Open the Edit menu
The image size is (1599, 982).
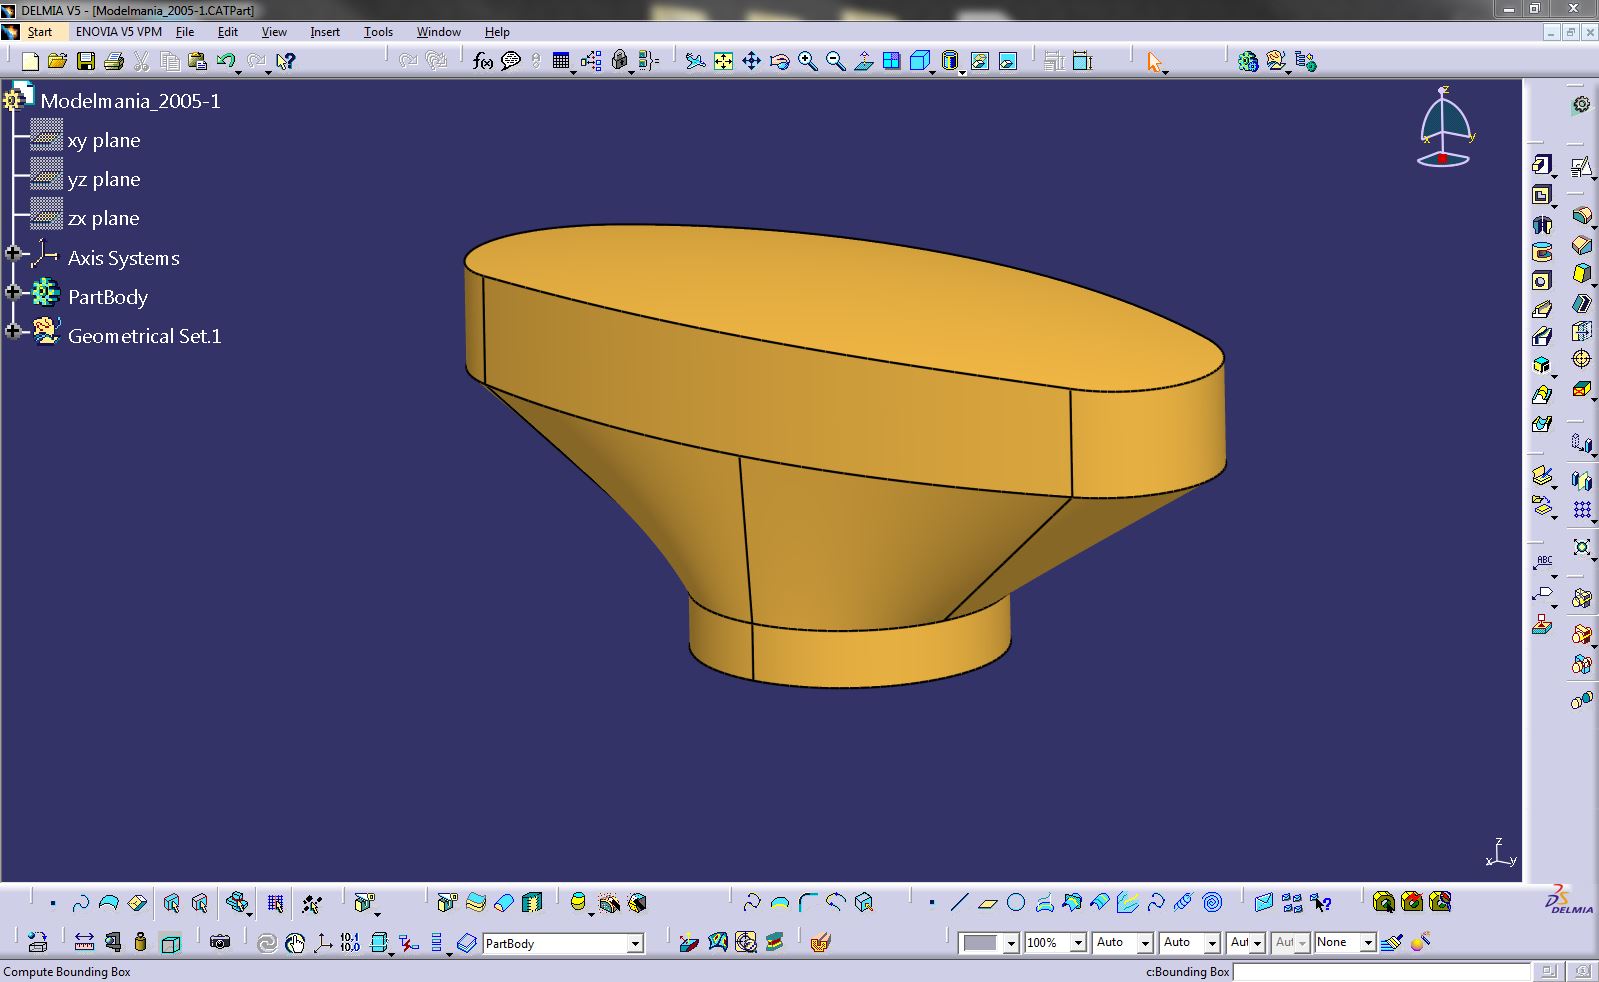point(228,32)
